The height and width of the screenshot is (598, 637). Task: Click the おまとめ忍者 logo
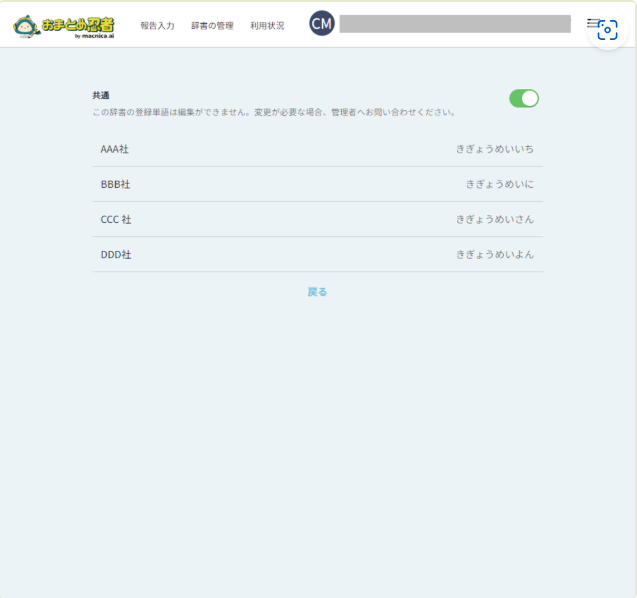coord(64,27)
